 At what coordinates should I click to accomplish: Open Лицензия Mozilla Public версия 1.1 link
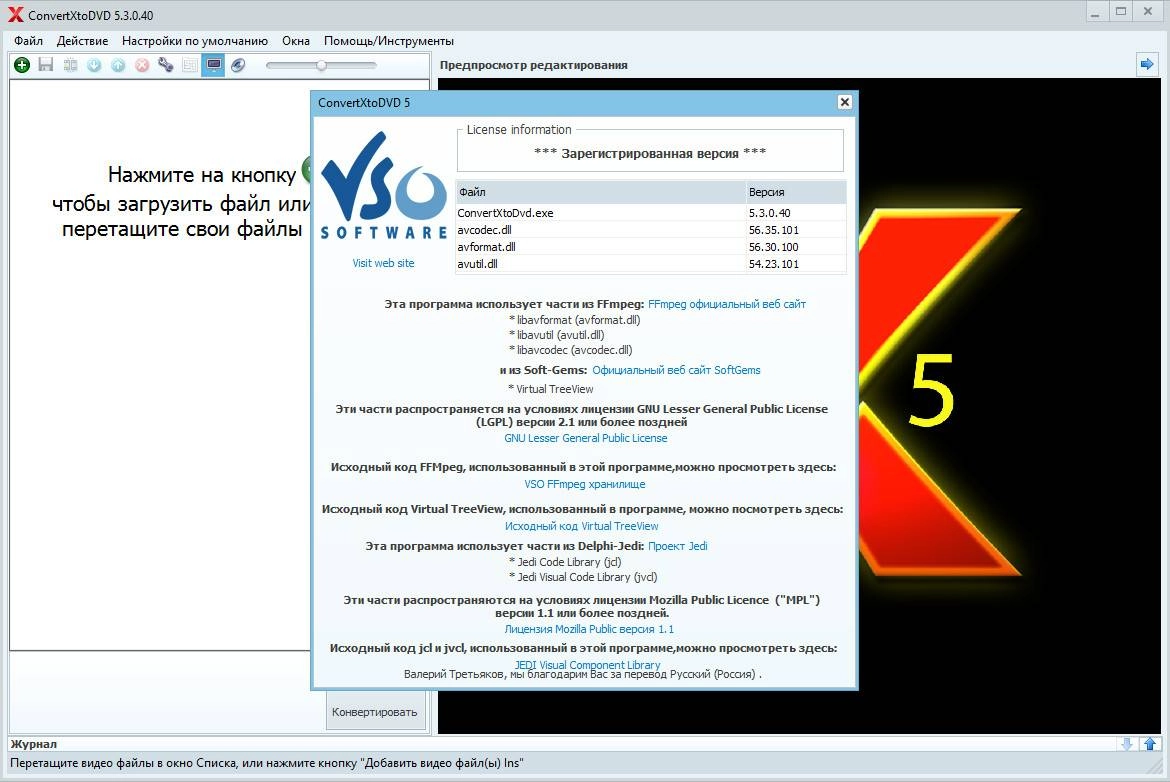[x=589, y=629]
